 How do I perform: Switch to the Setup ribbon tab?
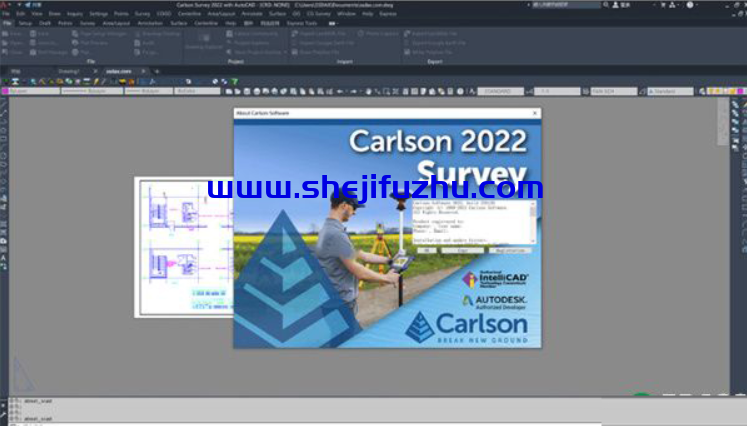click(25, 23)
